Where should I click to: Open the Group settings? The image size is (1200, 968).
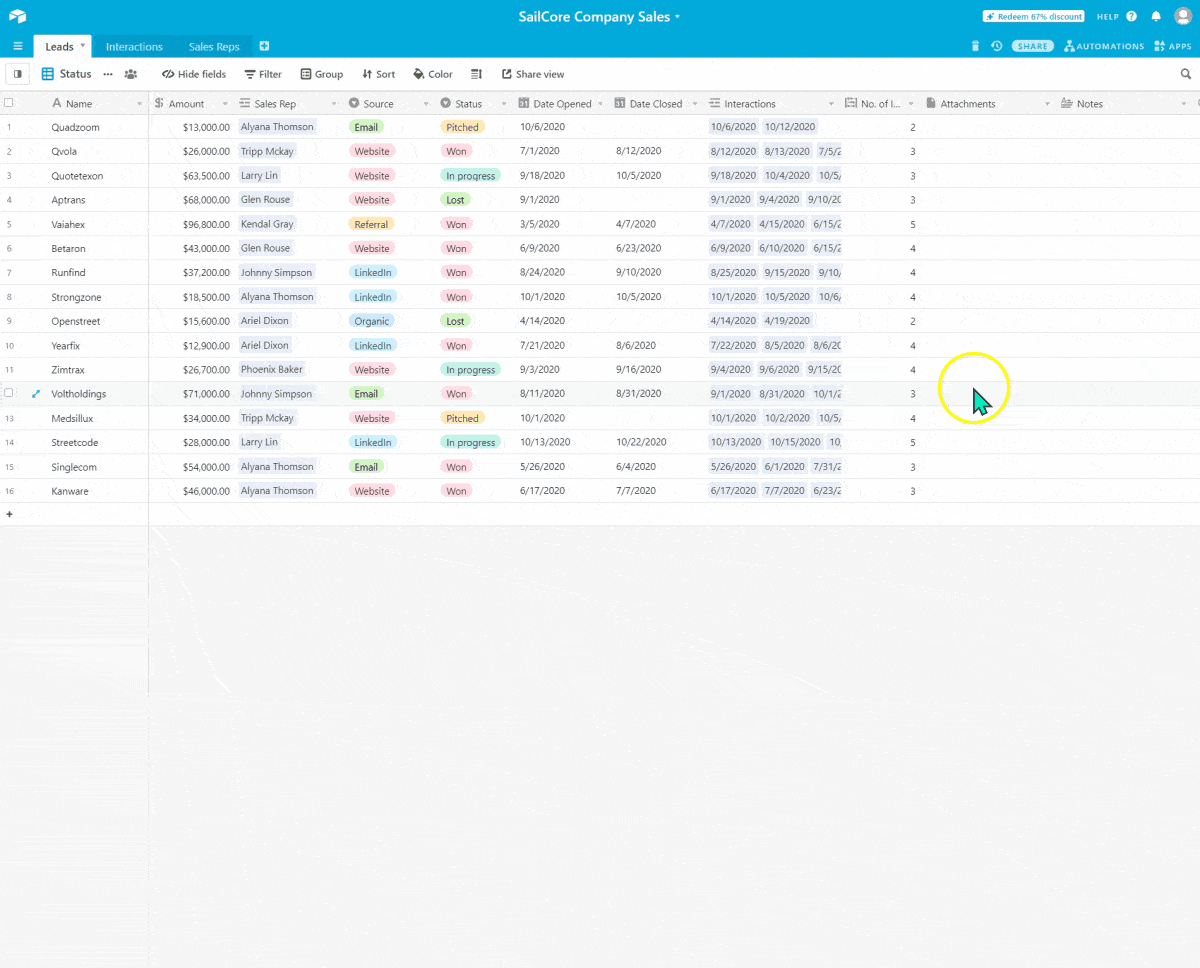pos(321,73)
